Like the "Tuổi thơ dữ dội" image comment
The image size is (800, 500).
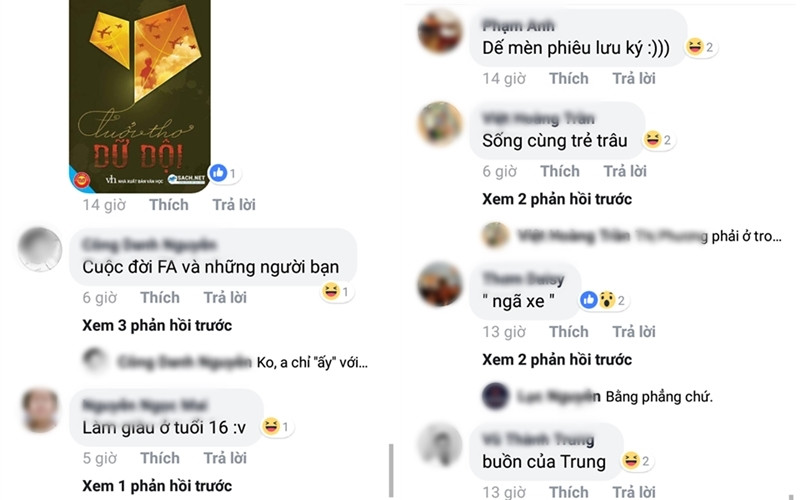point(169,205)
